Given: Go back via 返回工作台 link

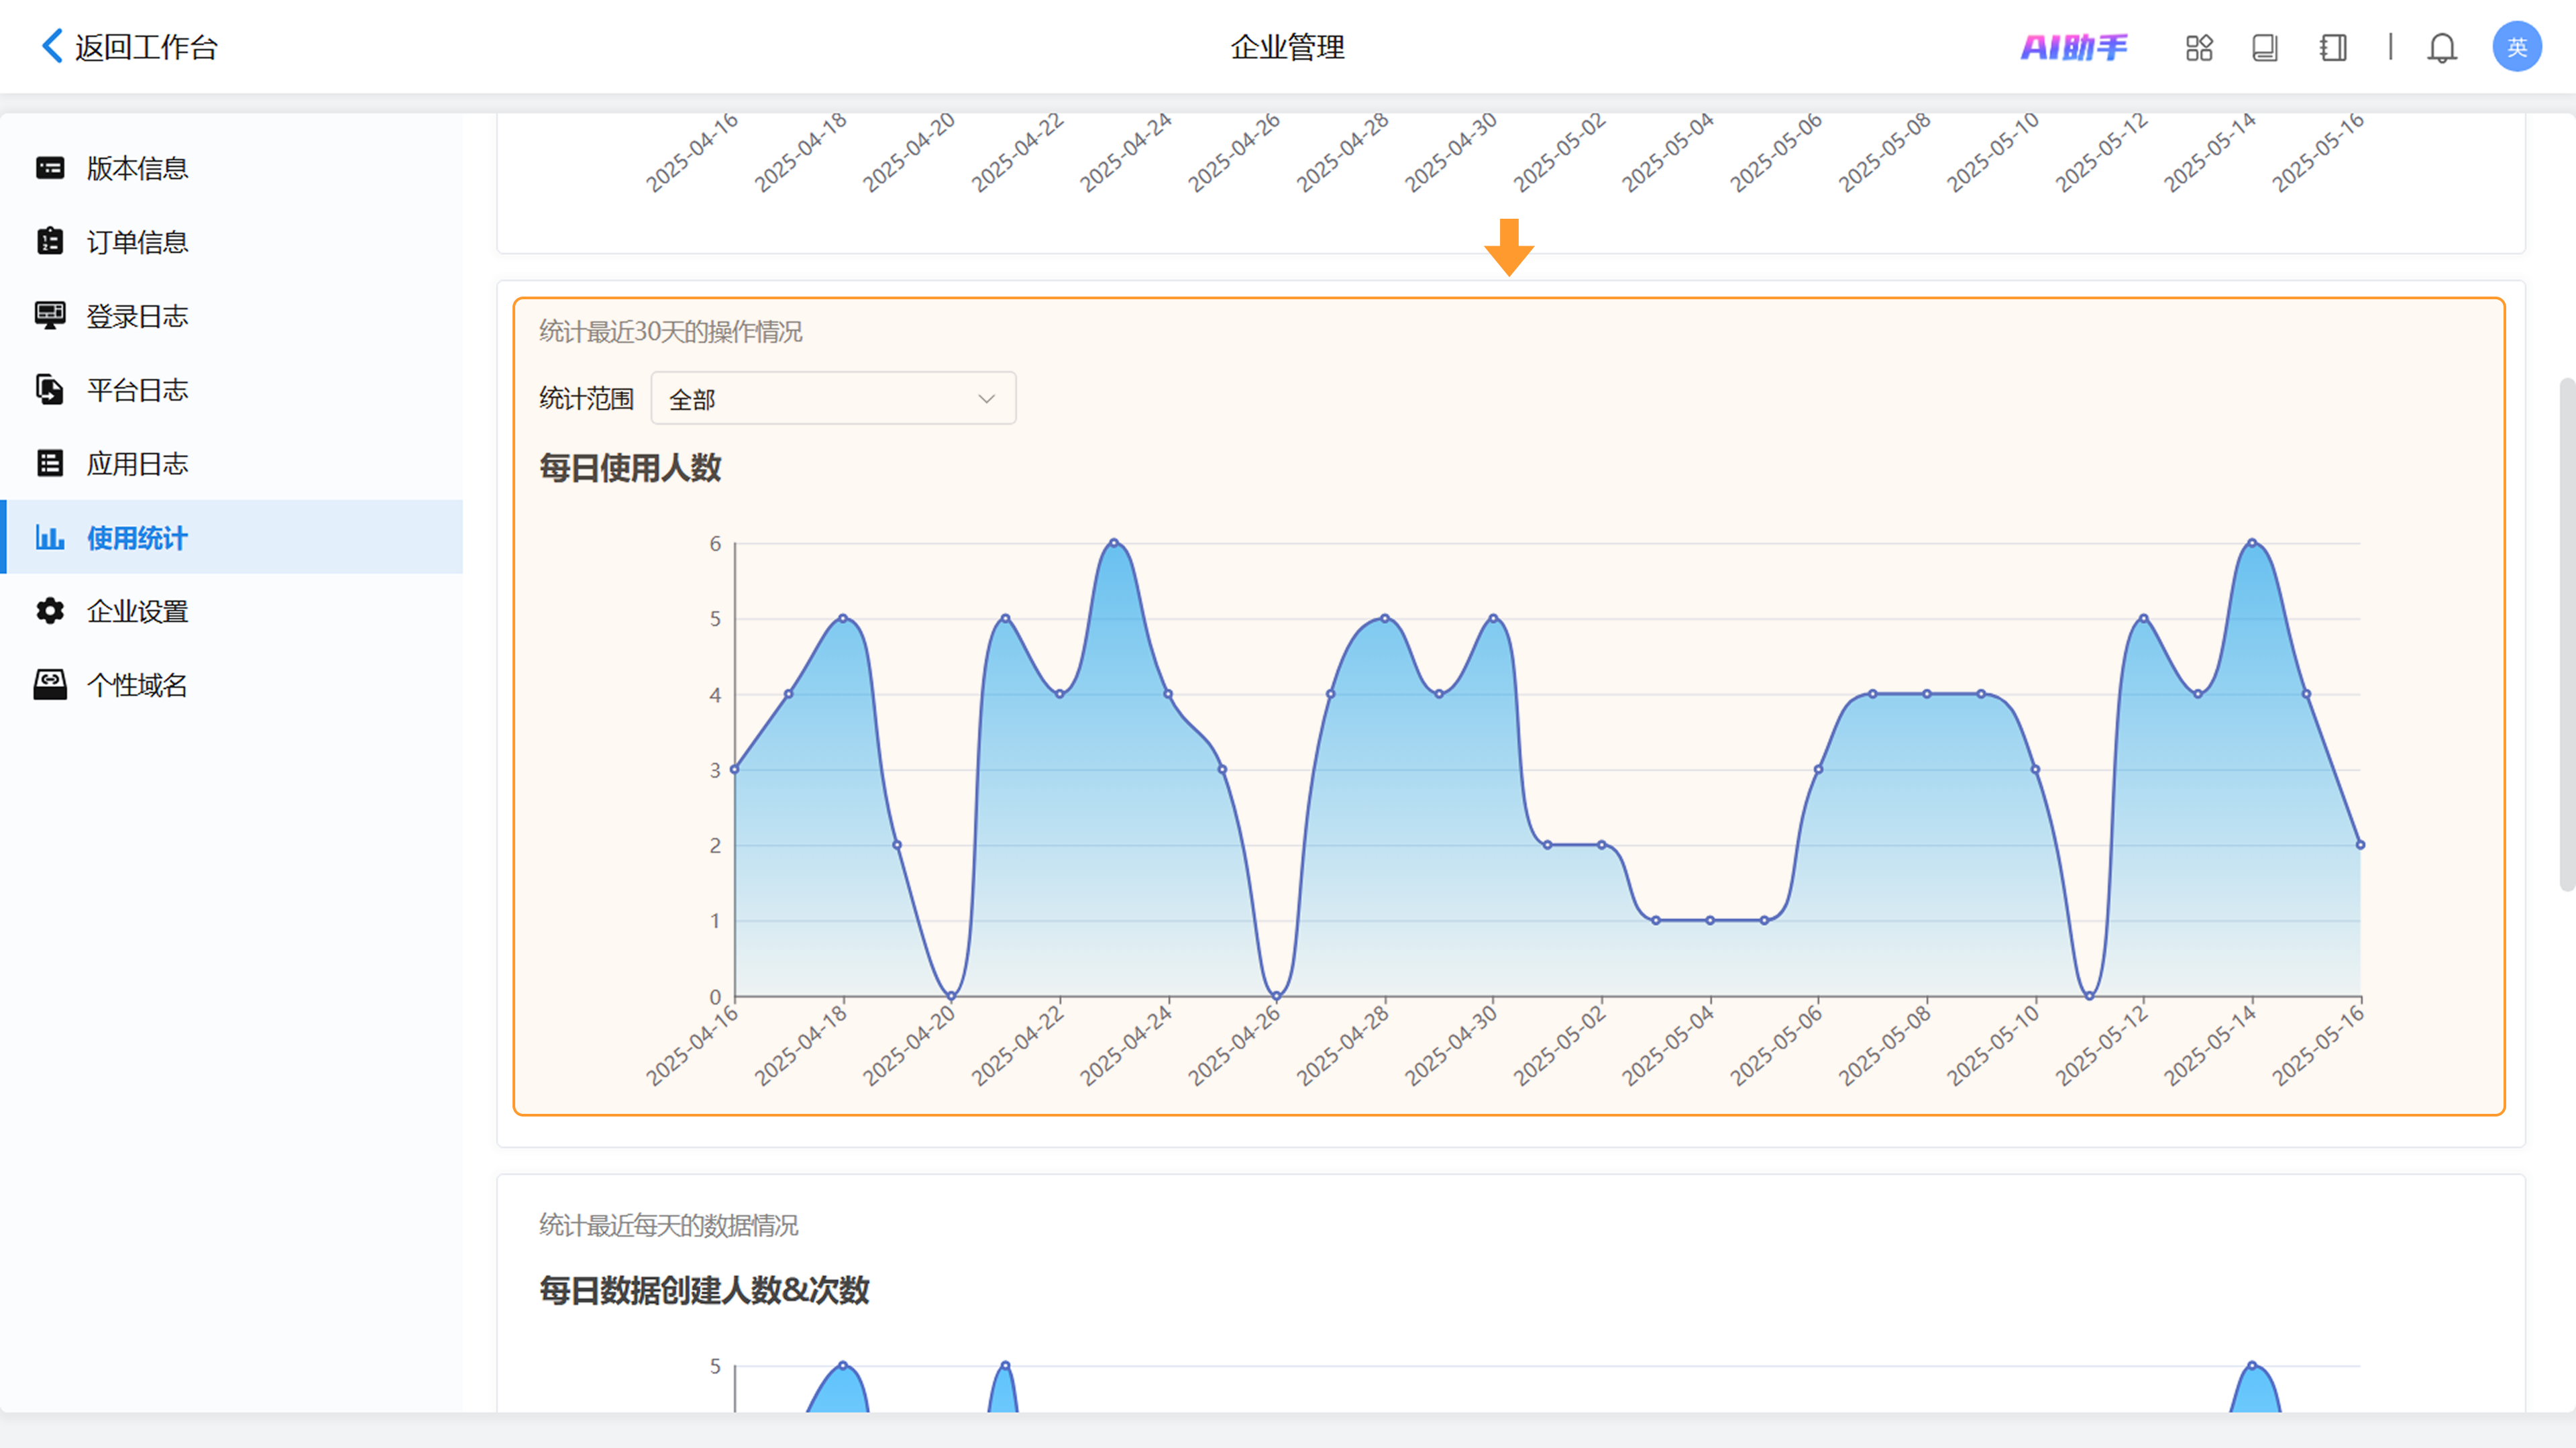Looking at the screenshot, I should point(146,47).
